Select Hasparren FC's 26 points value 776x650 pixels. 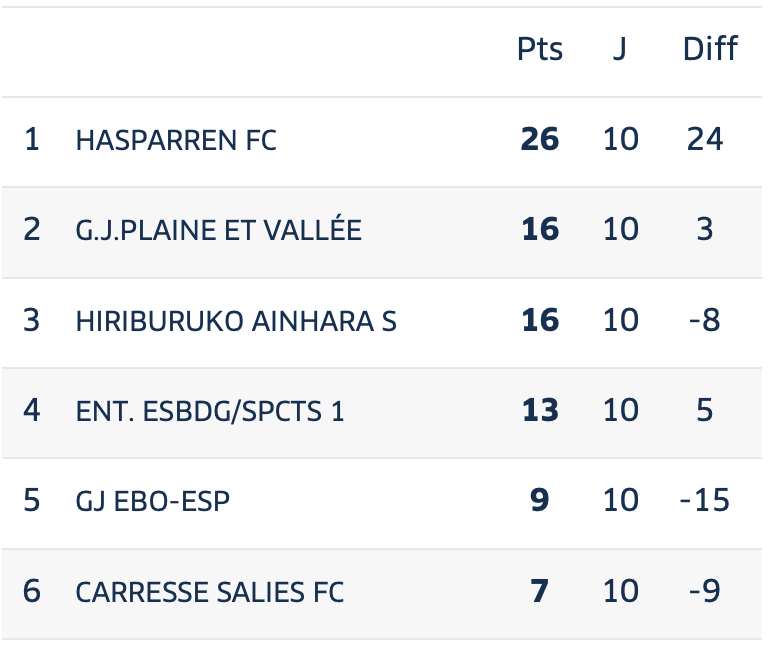pos(540,139)
